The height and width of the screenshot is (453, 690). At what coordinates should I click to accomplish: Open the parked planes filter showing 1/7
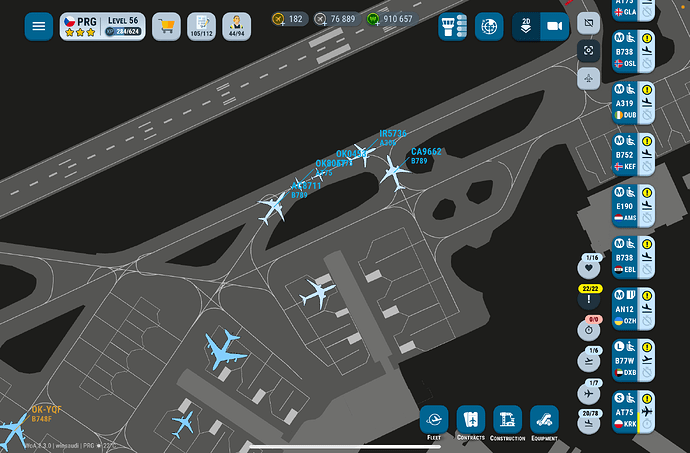(589, 392)
